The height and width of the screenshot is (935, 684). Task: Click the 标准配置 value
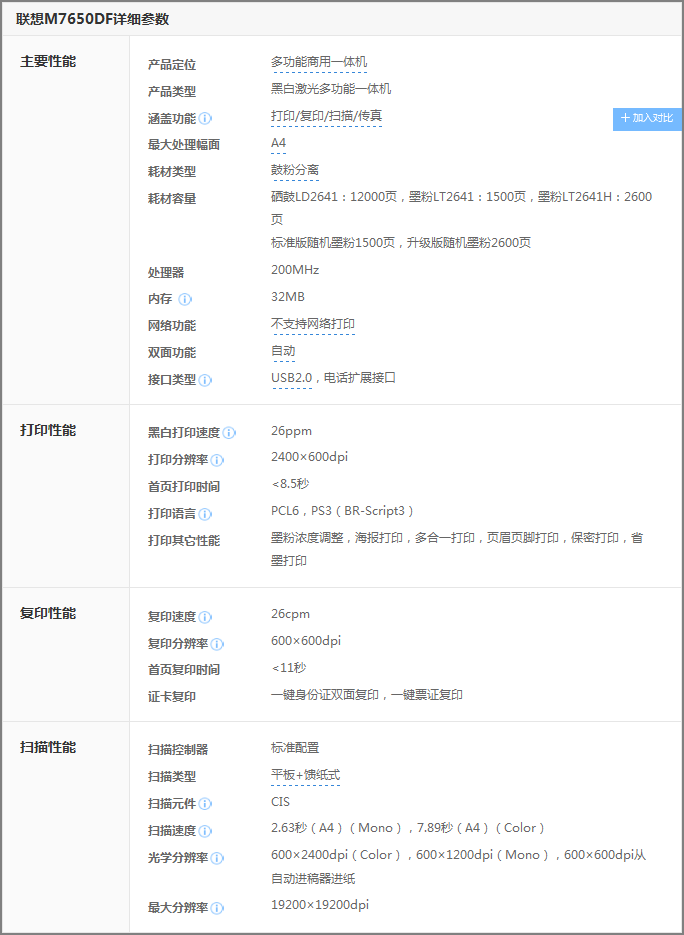click(x=295, y=747)
